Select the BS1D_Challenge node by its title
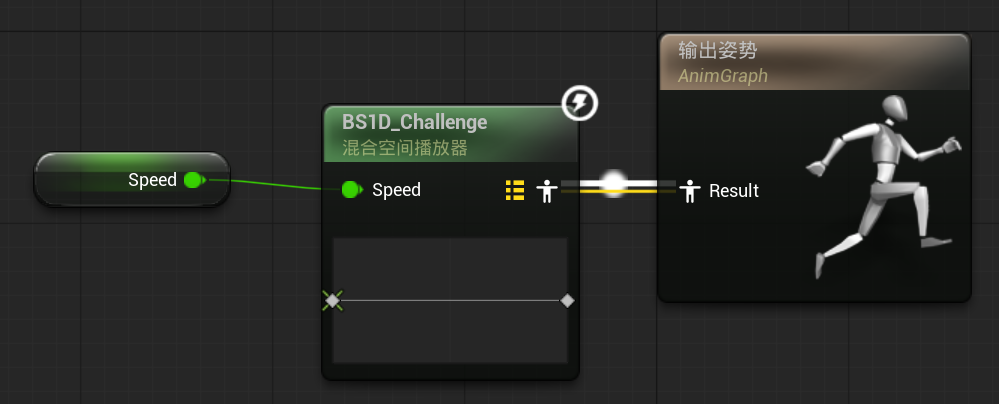 pyautogui.click(x=415, y=123)
